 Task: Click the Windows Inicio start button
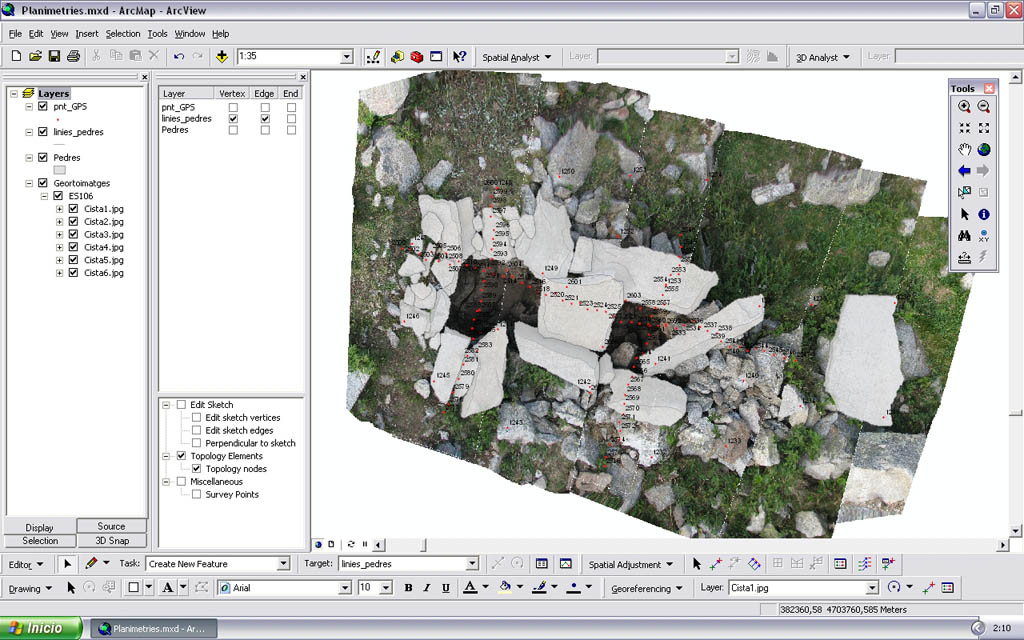tap(42, 629)
